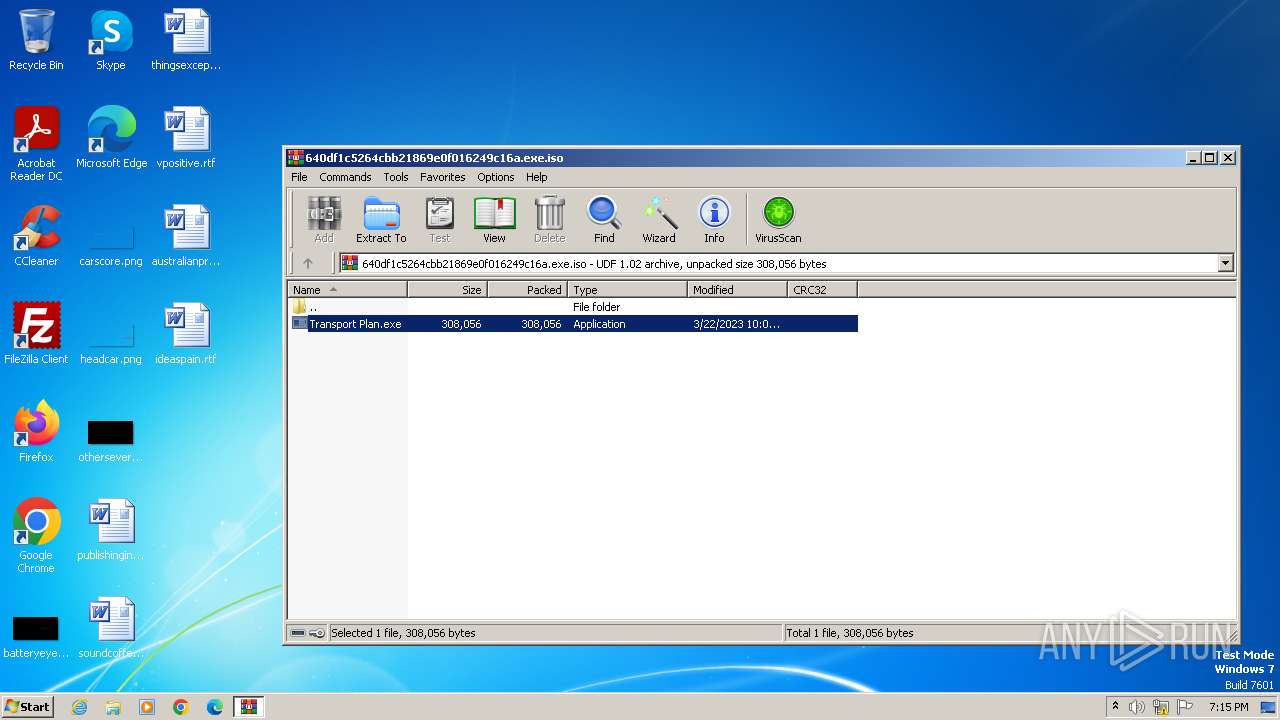Sort by Name column header
The image size is (1280, 720).
[347, 290]
